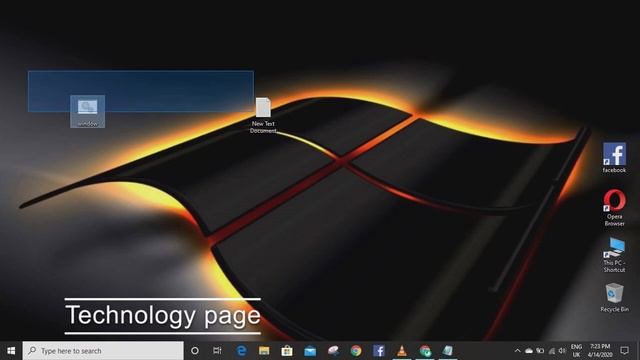
Task: Open File Explorer from the taskbar
Action: 264,351
